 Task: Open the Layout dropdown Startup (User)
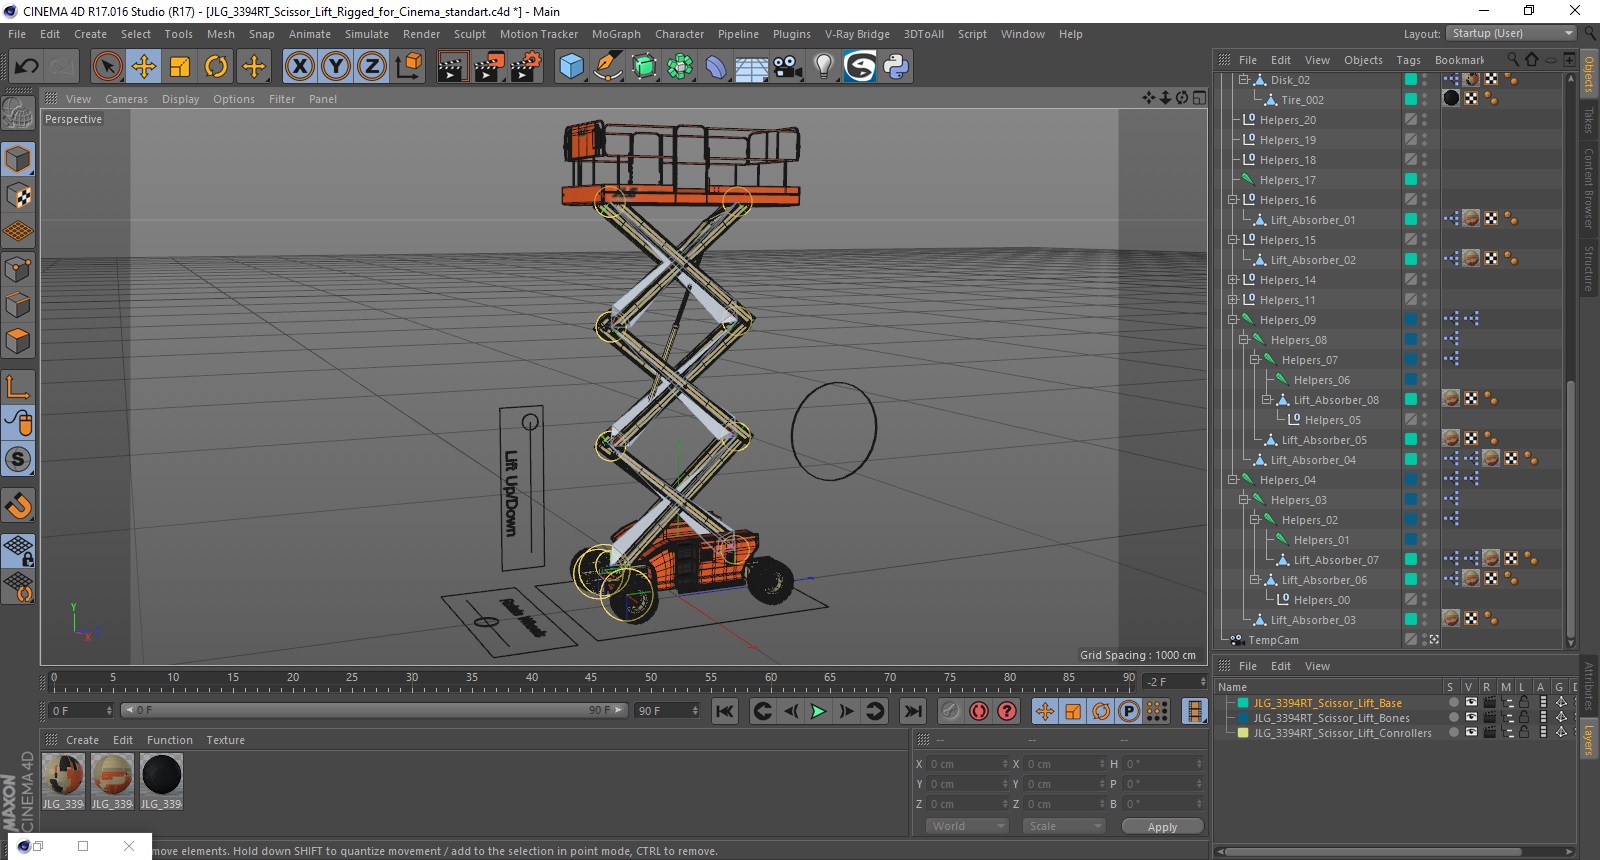click(1511, 33)
